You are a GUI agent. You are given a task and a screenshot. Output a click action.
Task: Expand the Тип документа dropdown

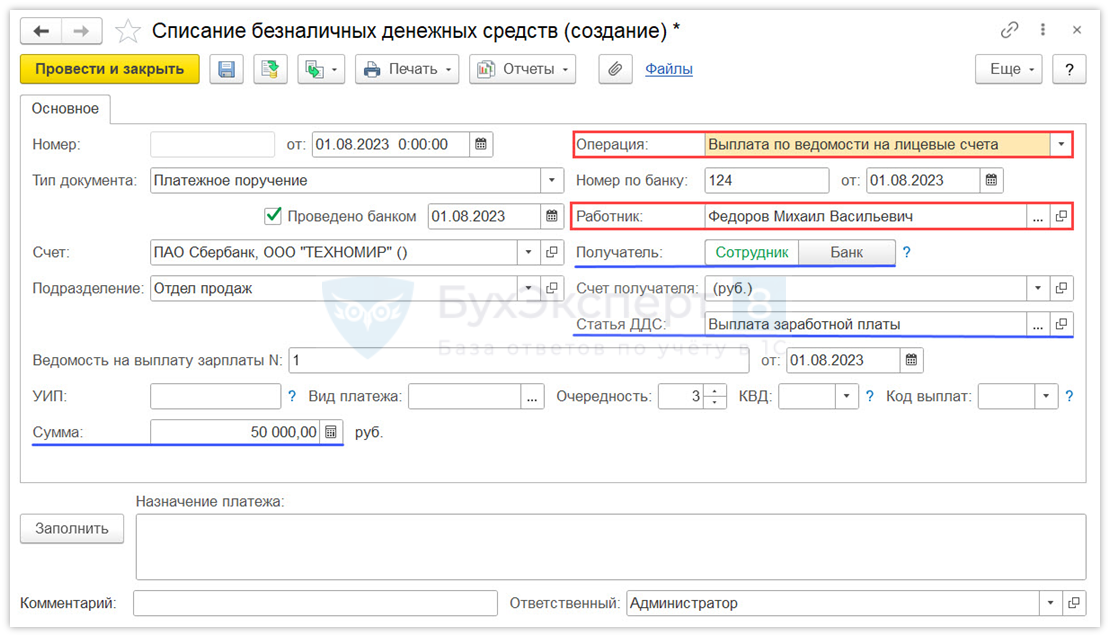coord(551,180)
